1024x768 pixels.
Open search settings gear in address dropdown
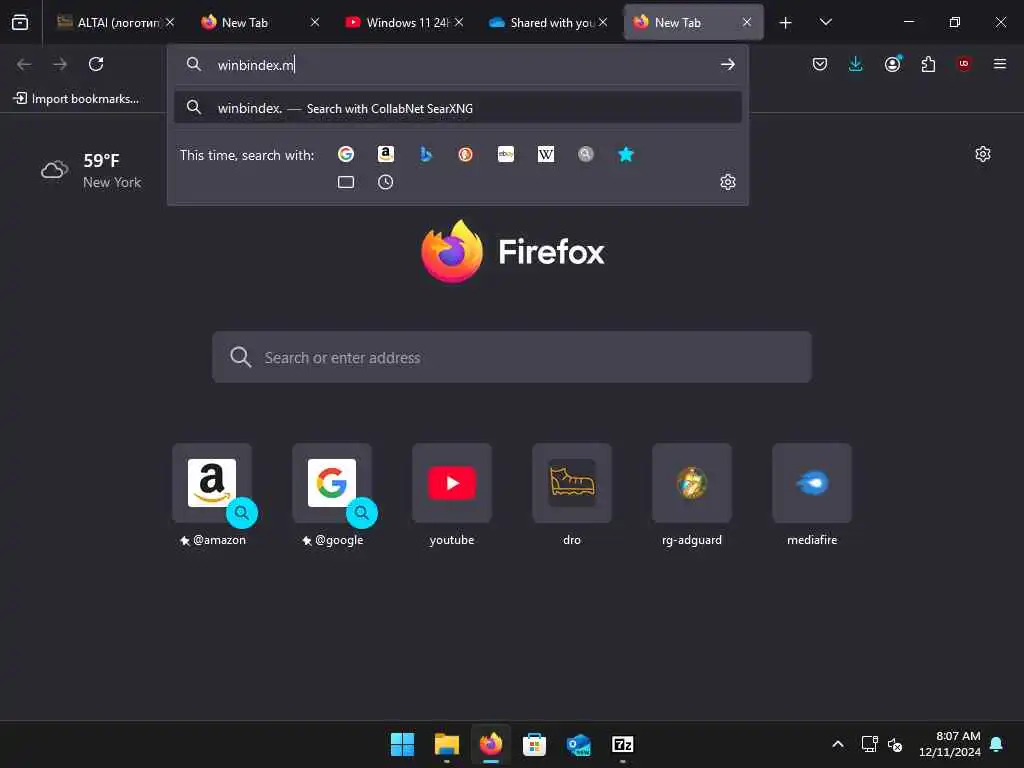click(728, 182)
